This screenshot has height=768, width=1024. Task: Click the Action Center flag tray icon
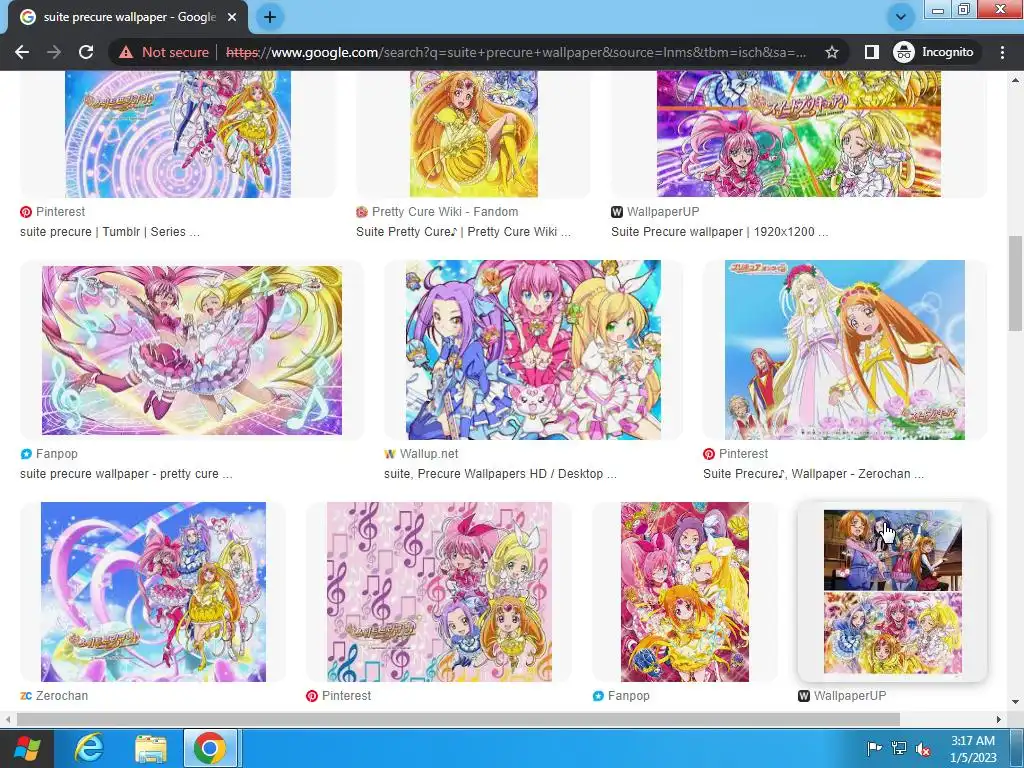[x=874, y=748]
